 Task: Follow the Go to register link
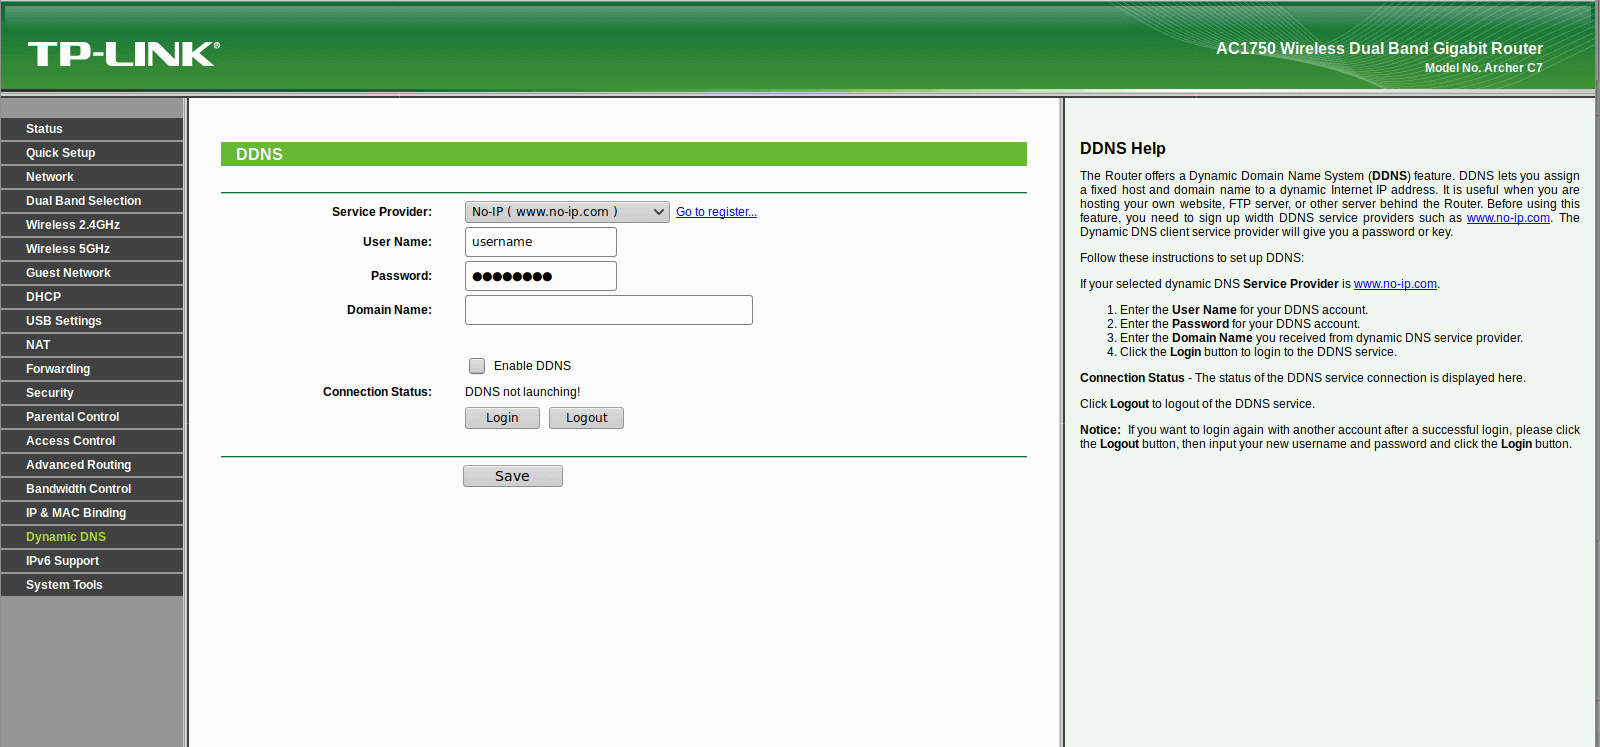pos(716,212)
